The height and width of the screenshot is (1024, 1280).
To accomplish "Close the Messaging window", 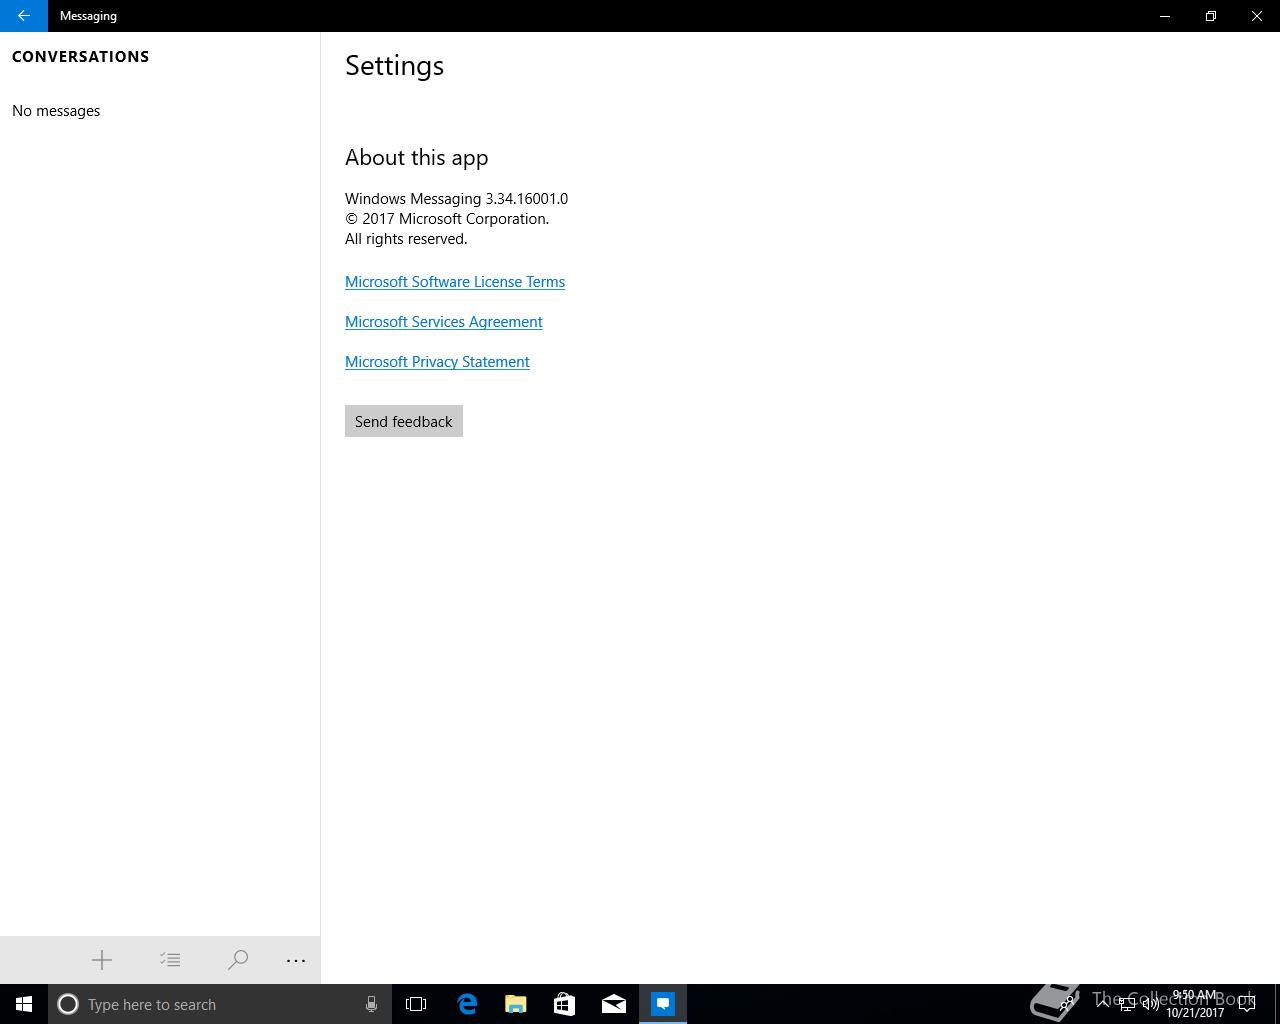I will coord(1257,16).
